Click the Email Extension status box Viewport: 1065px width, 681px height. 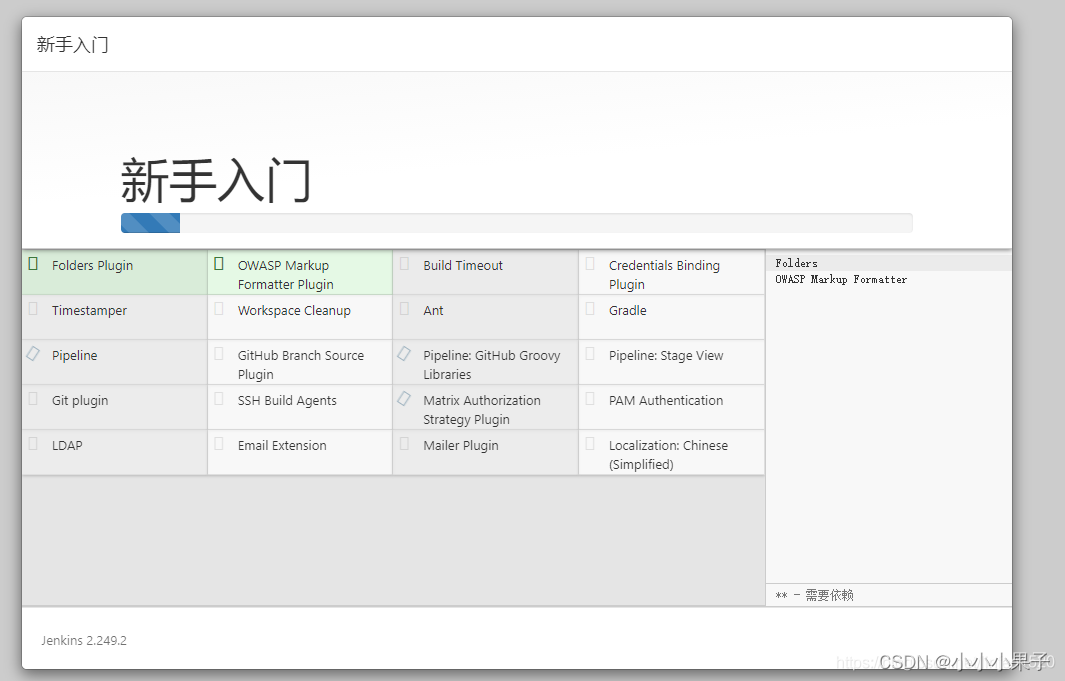pos(219,444)
